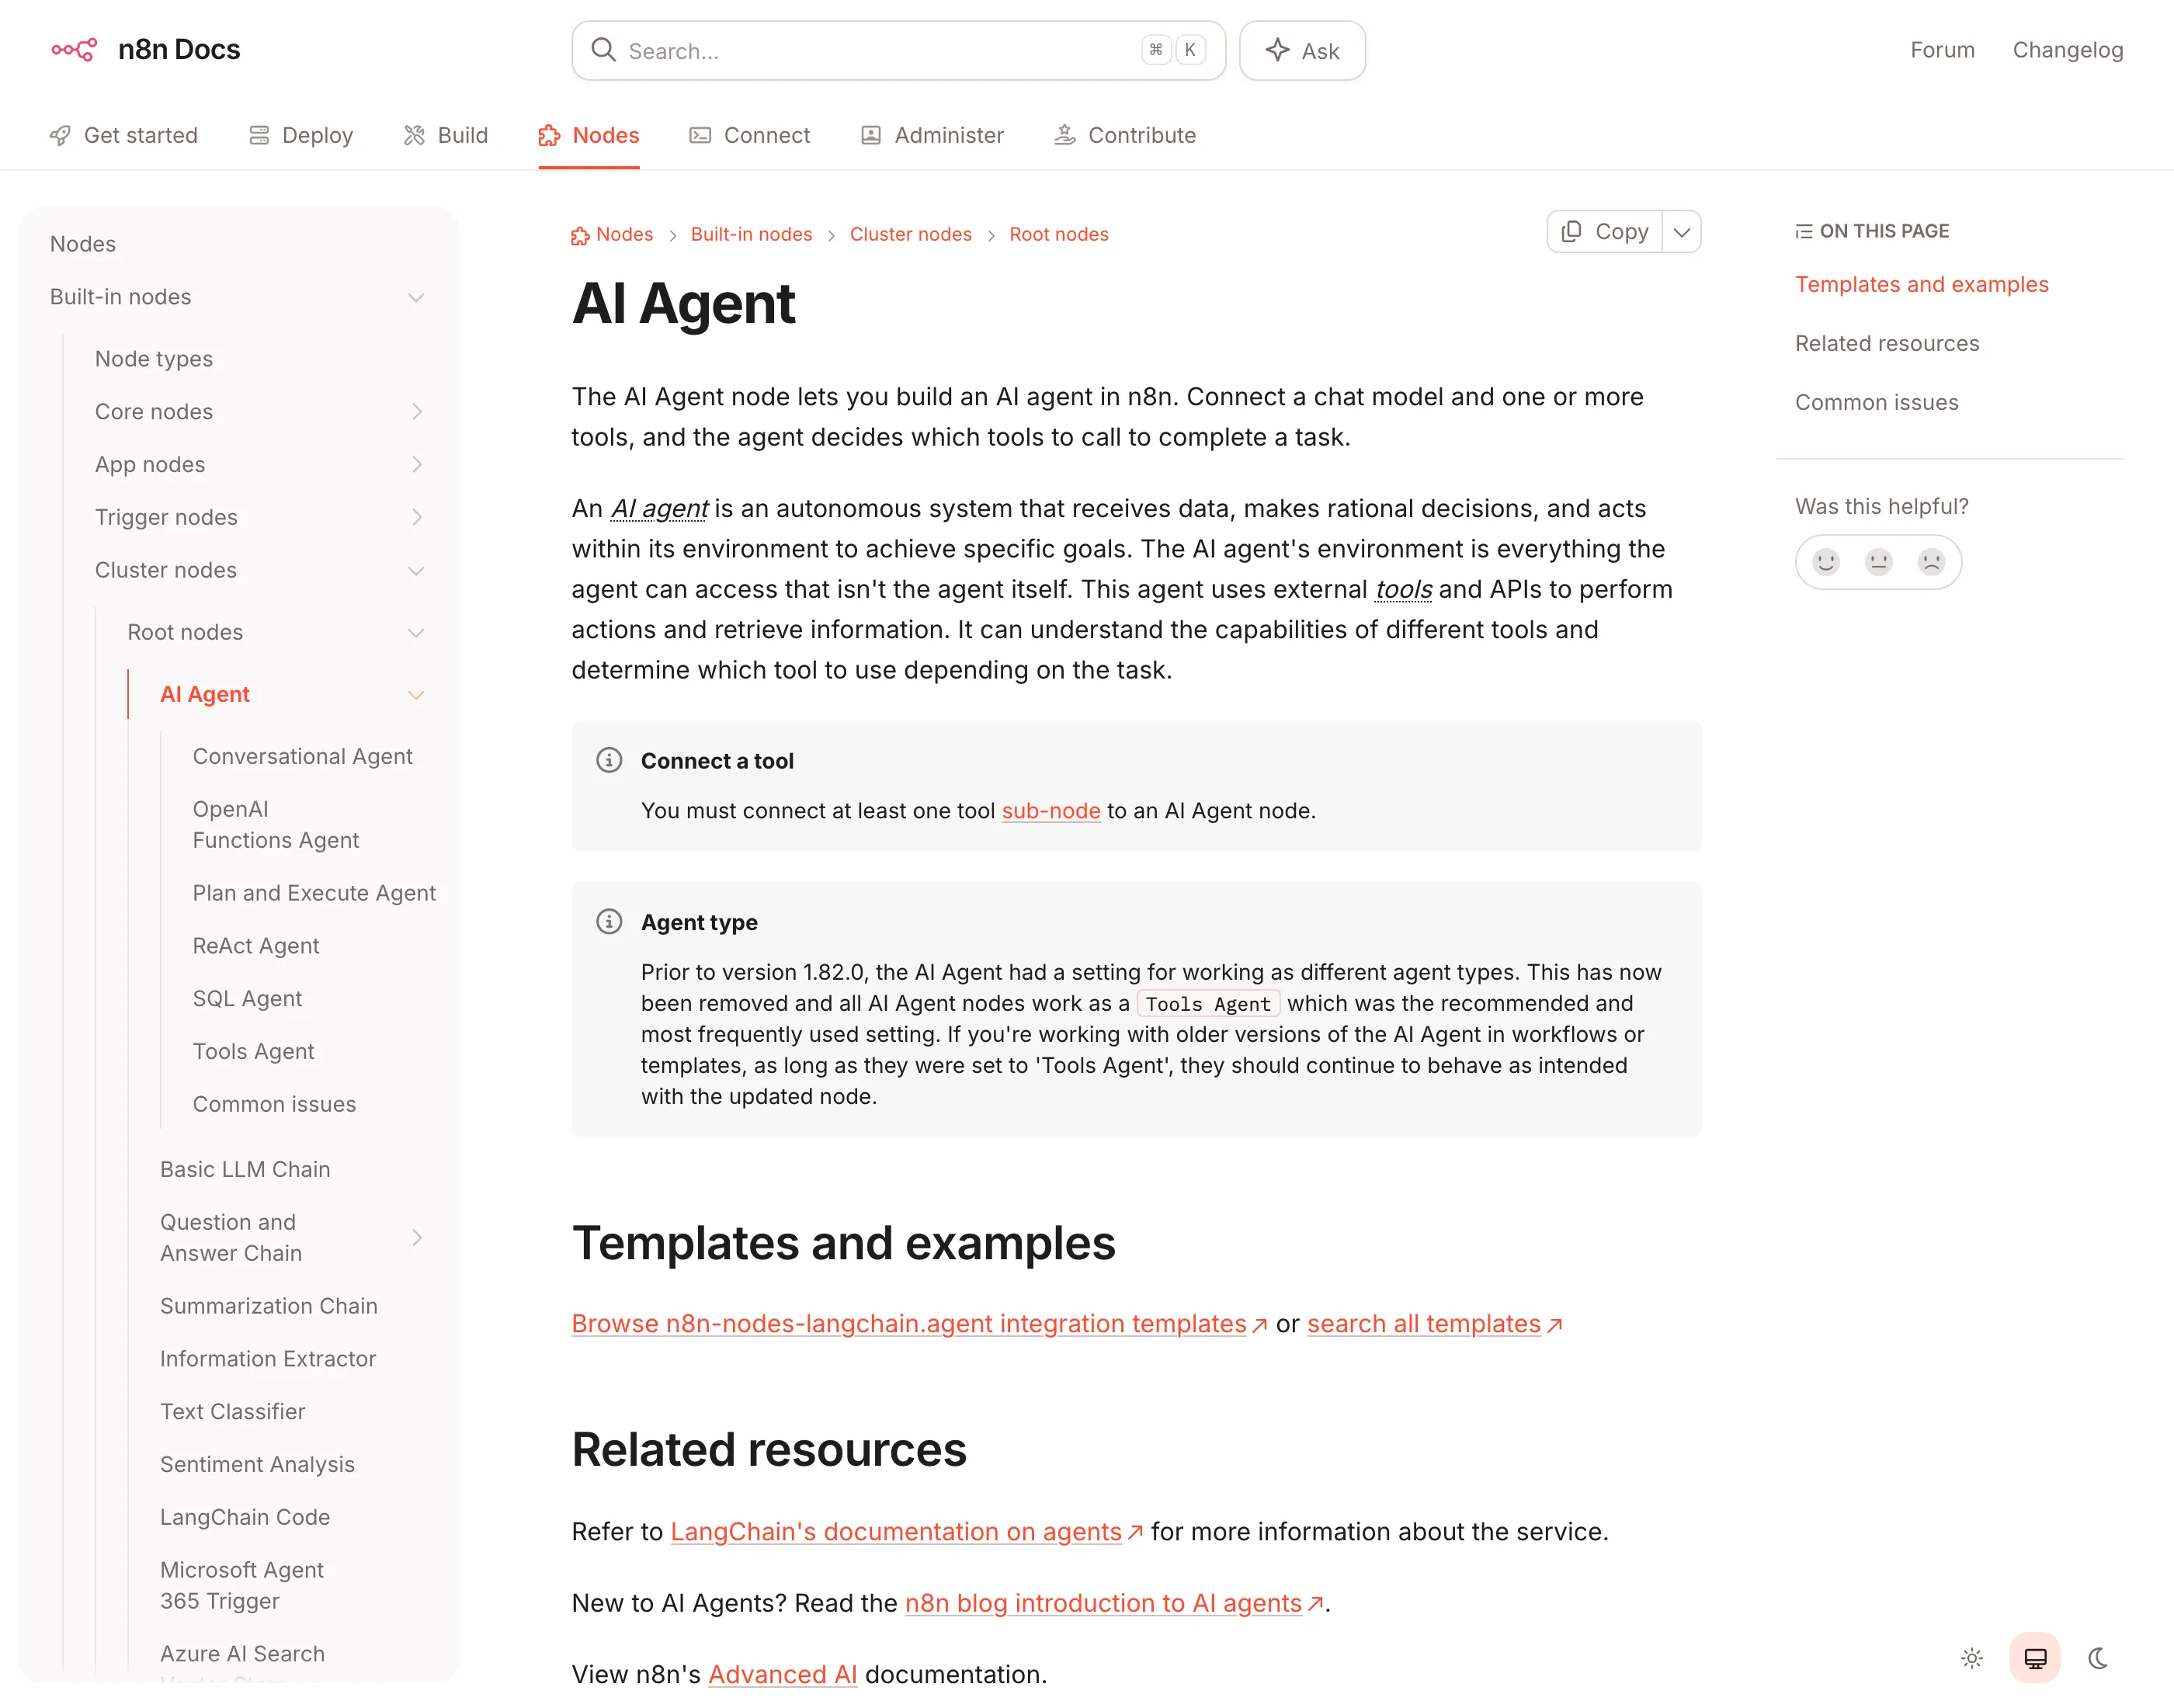Jump to Common issues in page outline
2174x1708 pixels.
pos(1876,402)
